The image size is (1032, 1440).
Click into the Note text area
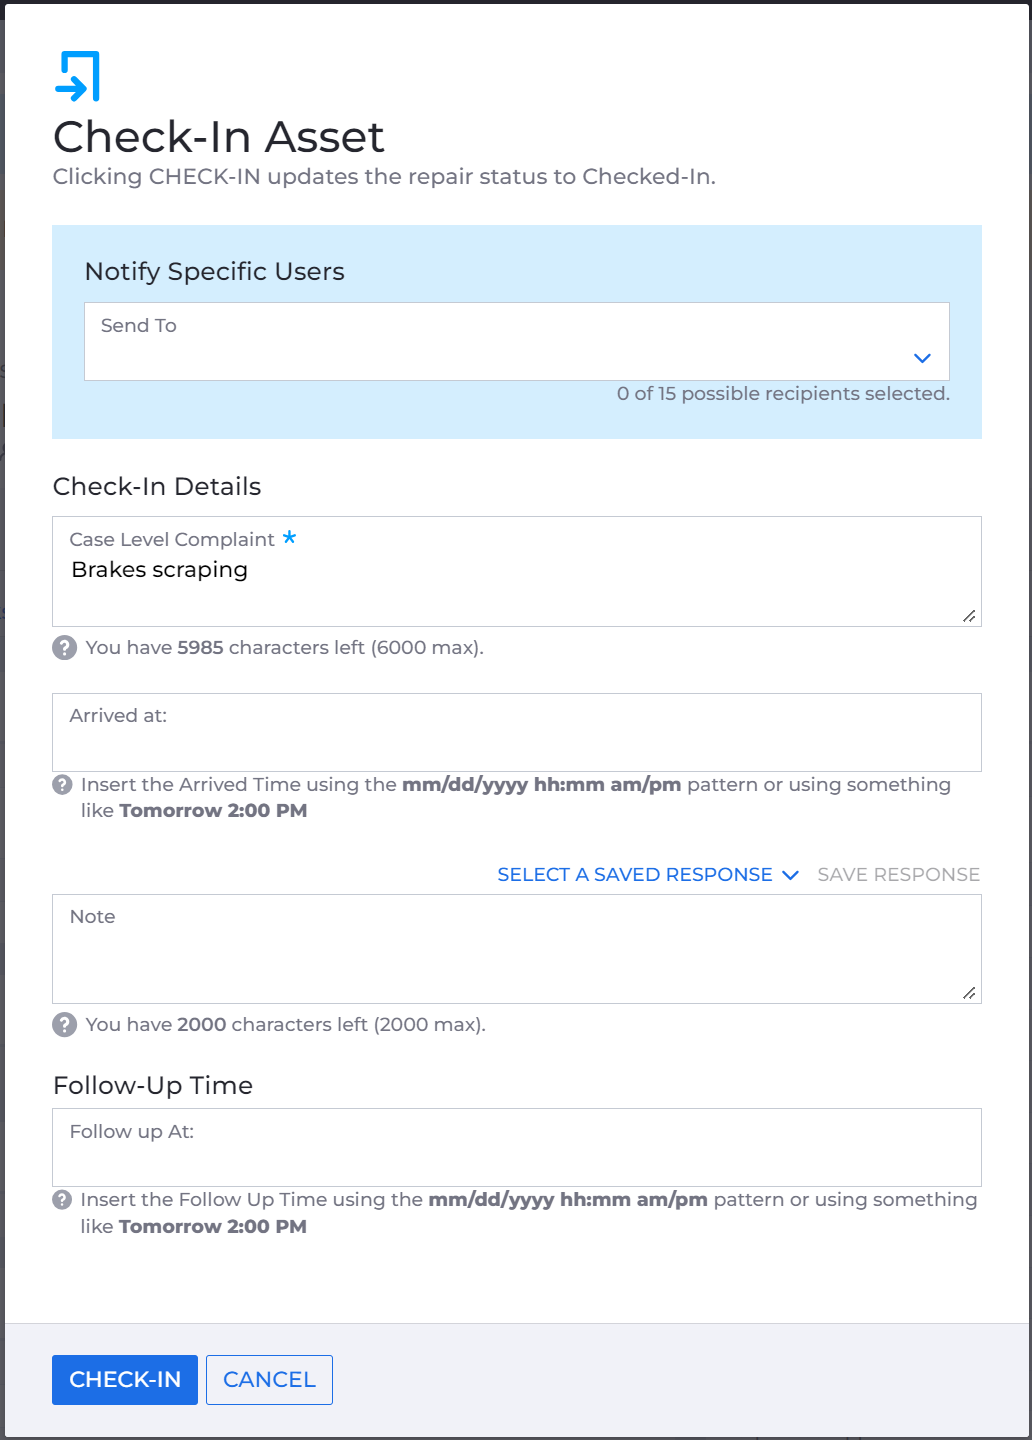pyautogui.click(x=517, y=949)
